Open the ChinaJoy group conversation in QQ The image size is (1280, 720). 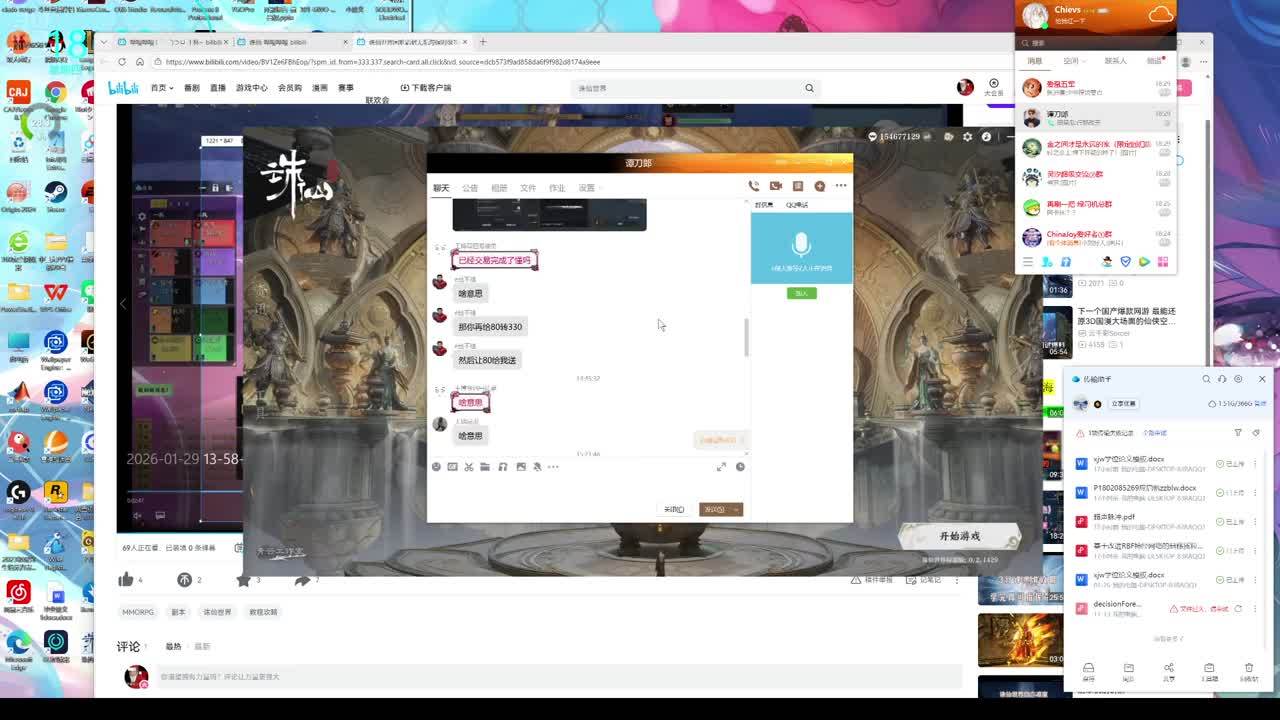(1096, 237)
